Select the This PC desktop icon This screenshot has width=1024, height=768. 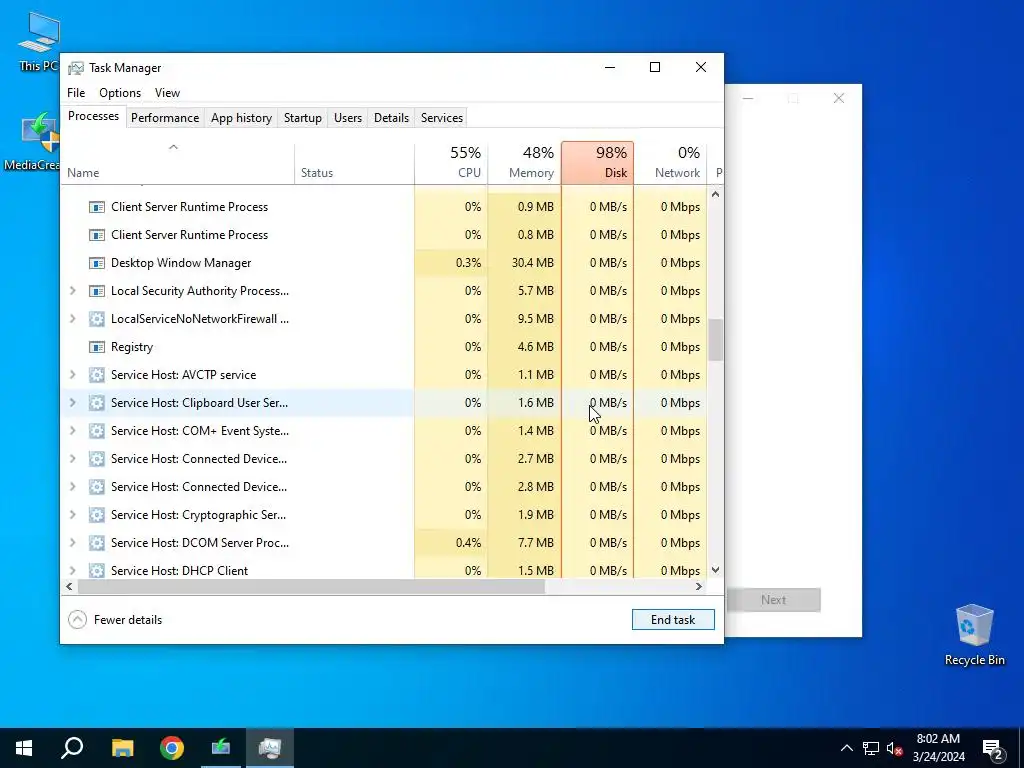[38, 42]
